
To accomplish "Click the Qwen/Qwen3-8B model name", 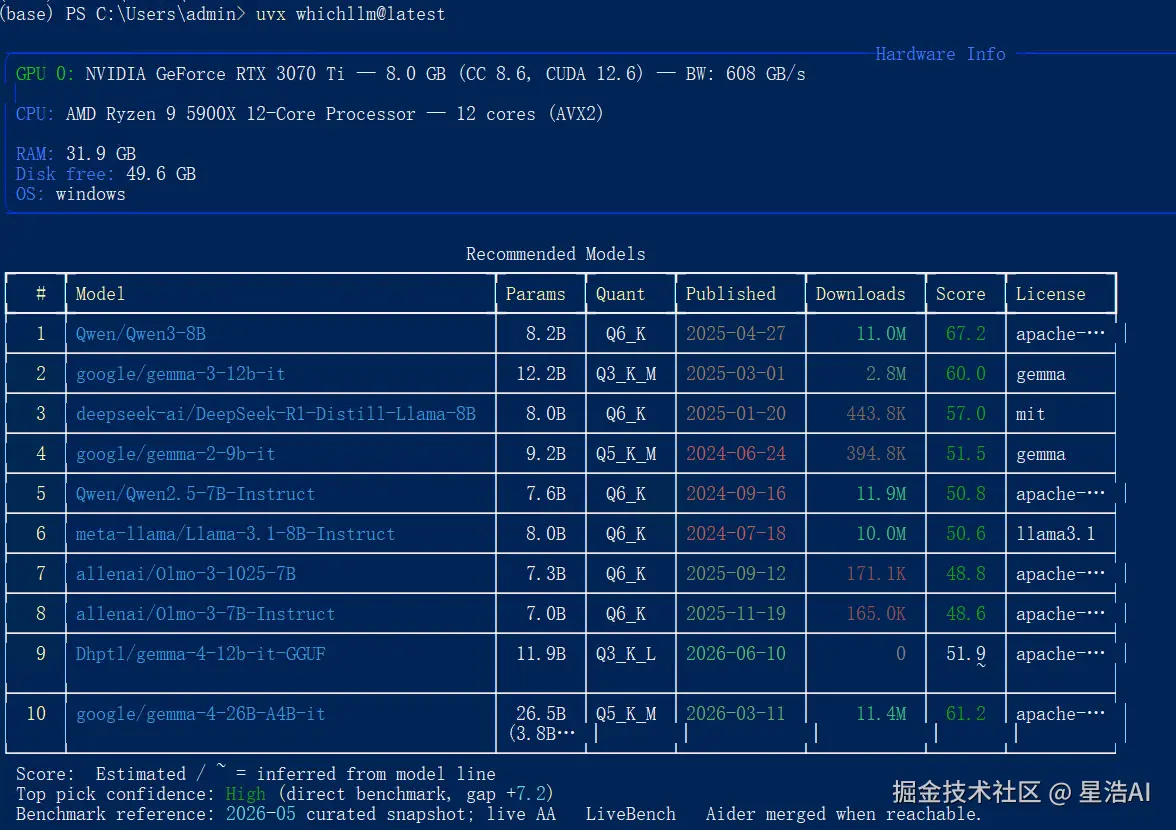I will click(140, 334).
